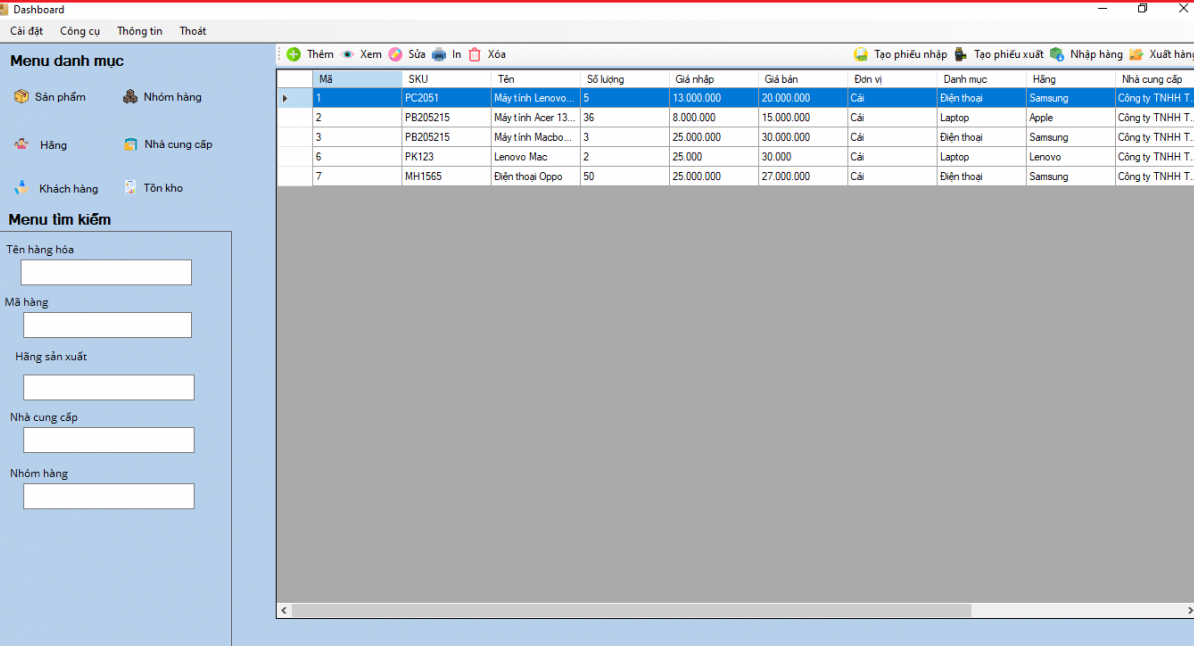Focus the Nhà cung cấp search field
The image size is (1194, 646).
(109, 440)
